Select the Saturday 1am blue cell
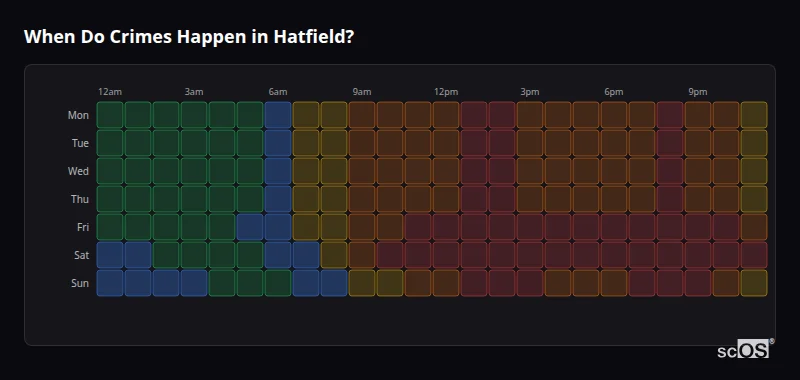The image size is (800, 380). [x=138, y=255]
